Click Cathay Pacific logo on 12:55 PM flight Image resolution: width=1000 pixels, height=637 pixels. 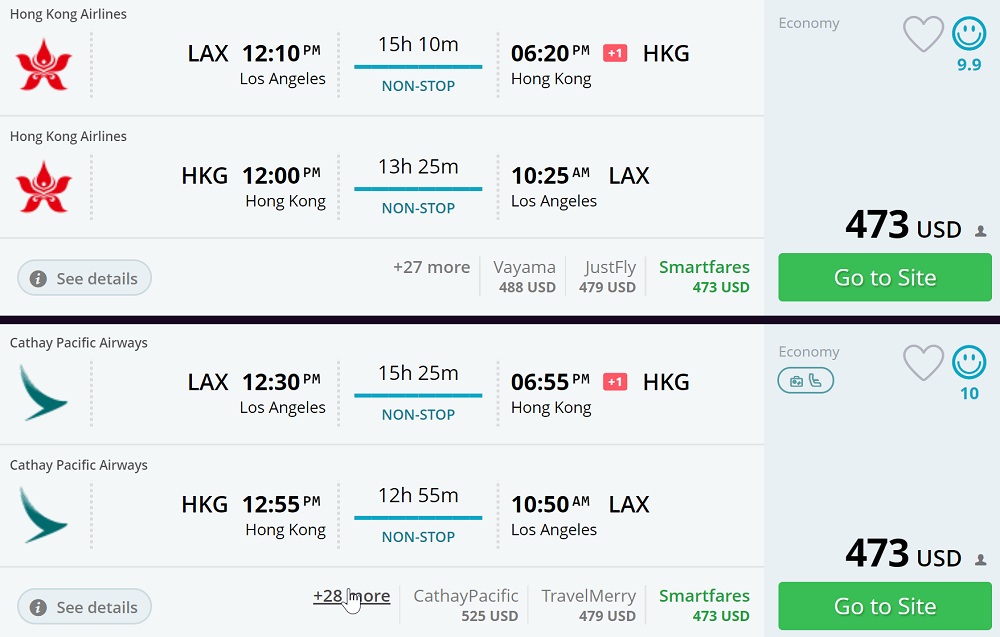tap(44, 514)
